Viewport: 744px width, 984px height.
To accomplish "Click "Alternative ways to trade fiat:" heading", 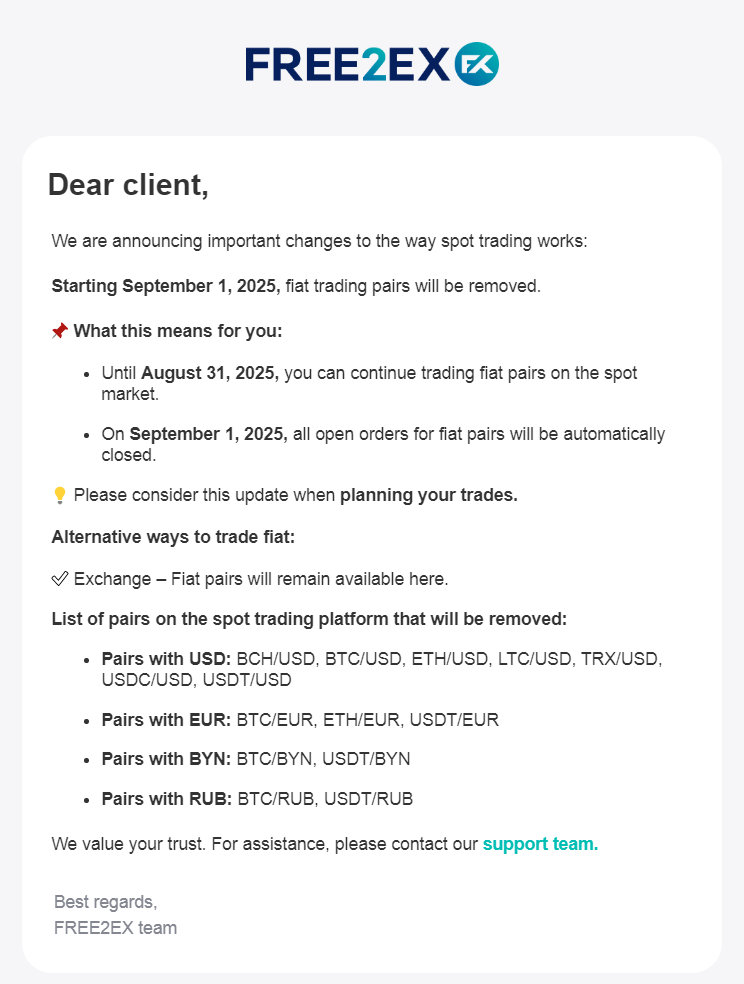I will click(173, 537).
